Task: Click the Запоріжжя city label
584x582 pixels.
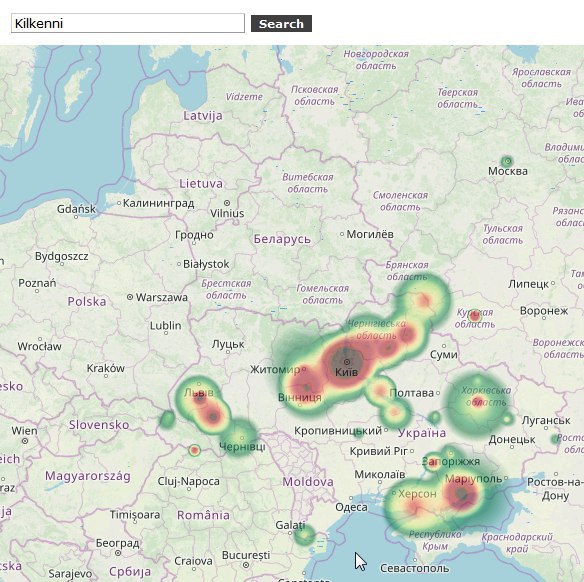Action: click(451, 462)
